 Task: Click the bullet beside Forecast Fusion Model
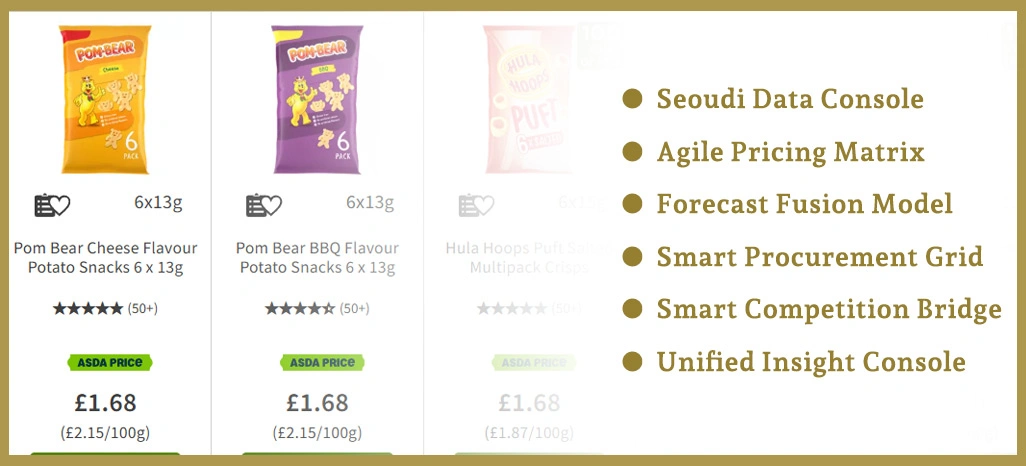pos(632,204)
